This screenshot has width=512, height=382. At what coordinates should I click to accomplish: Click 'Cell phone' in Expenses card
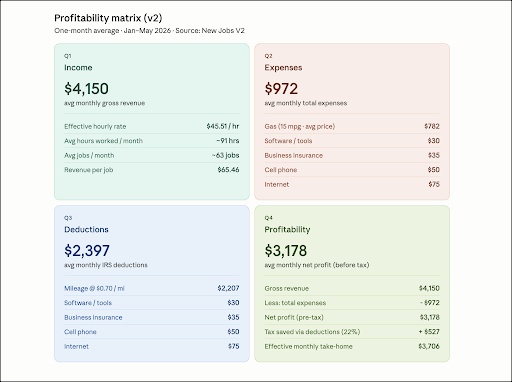coord(281,170)
